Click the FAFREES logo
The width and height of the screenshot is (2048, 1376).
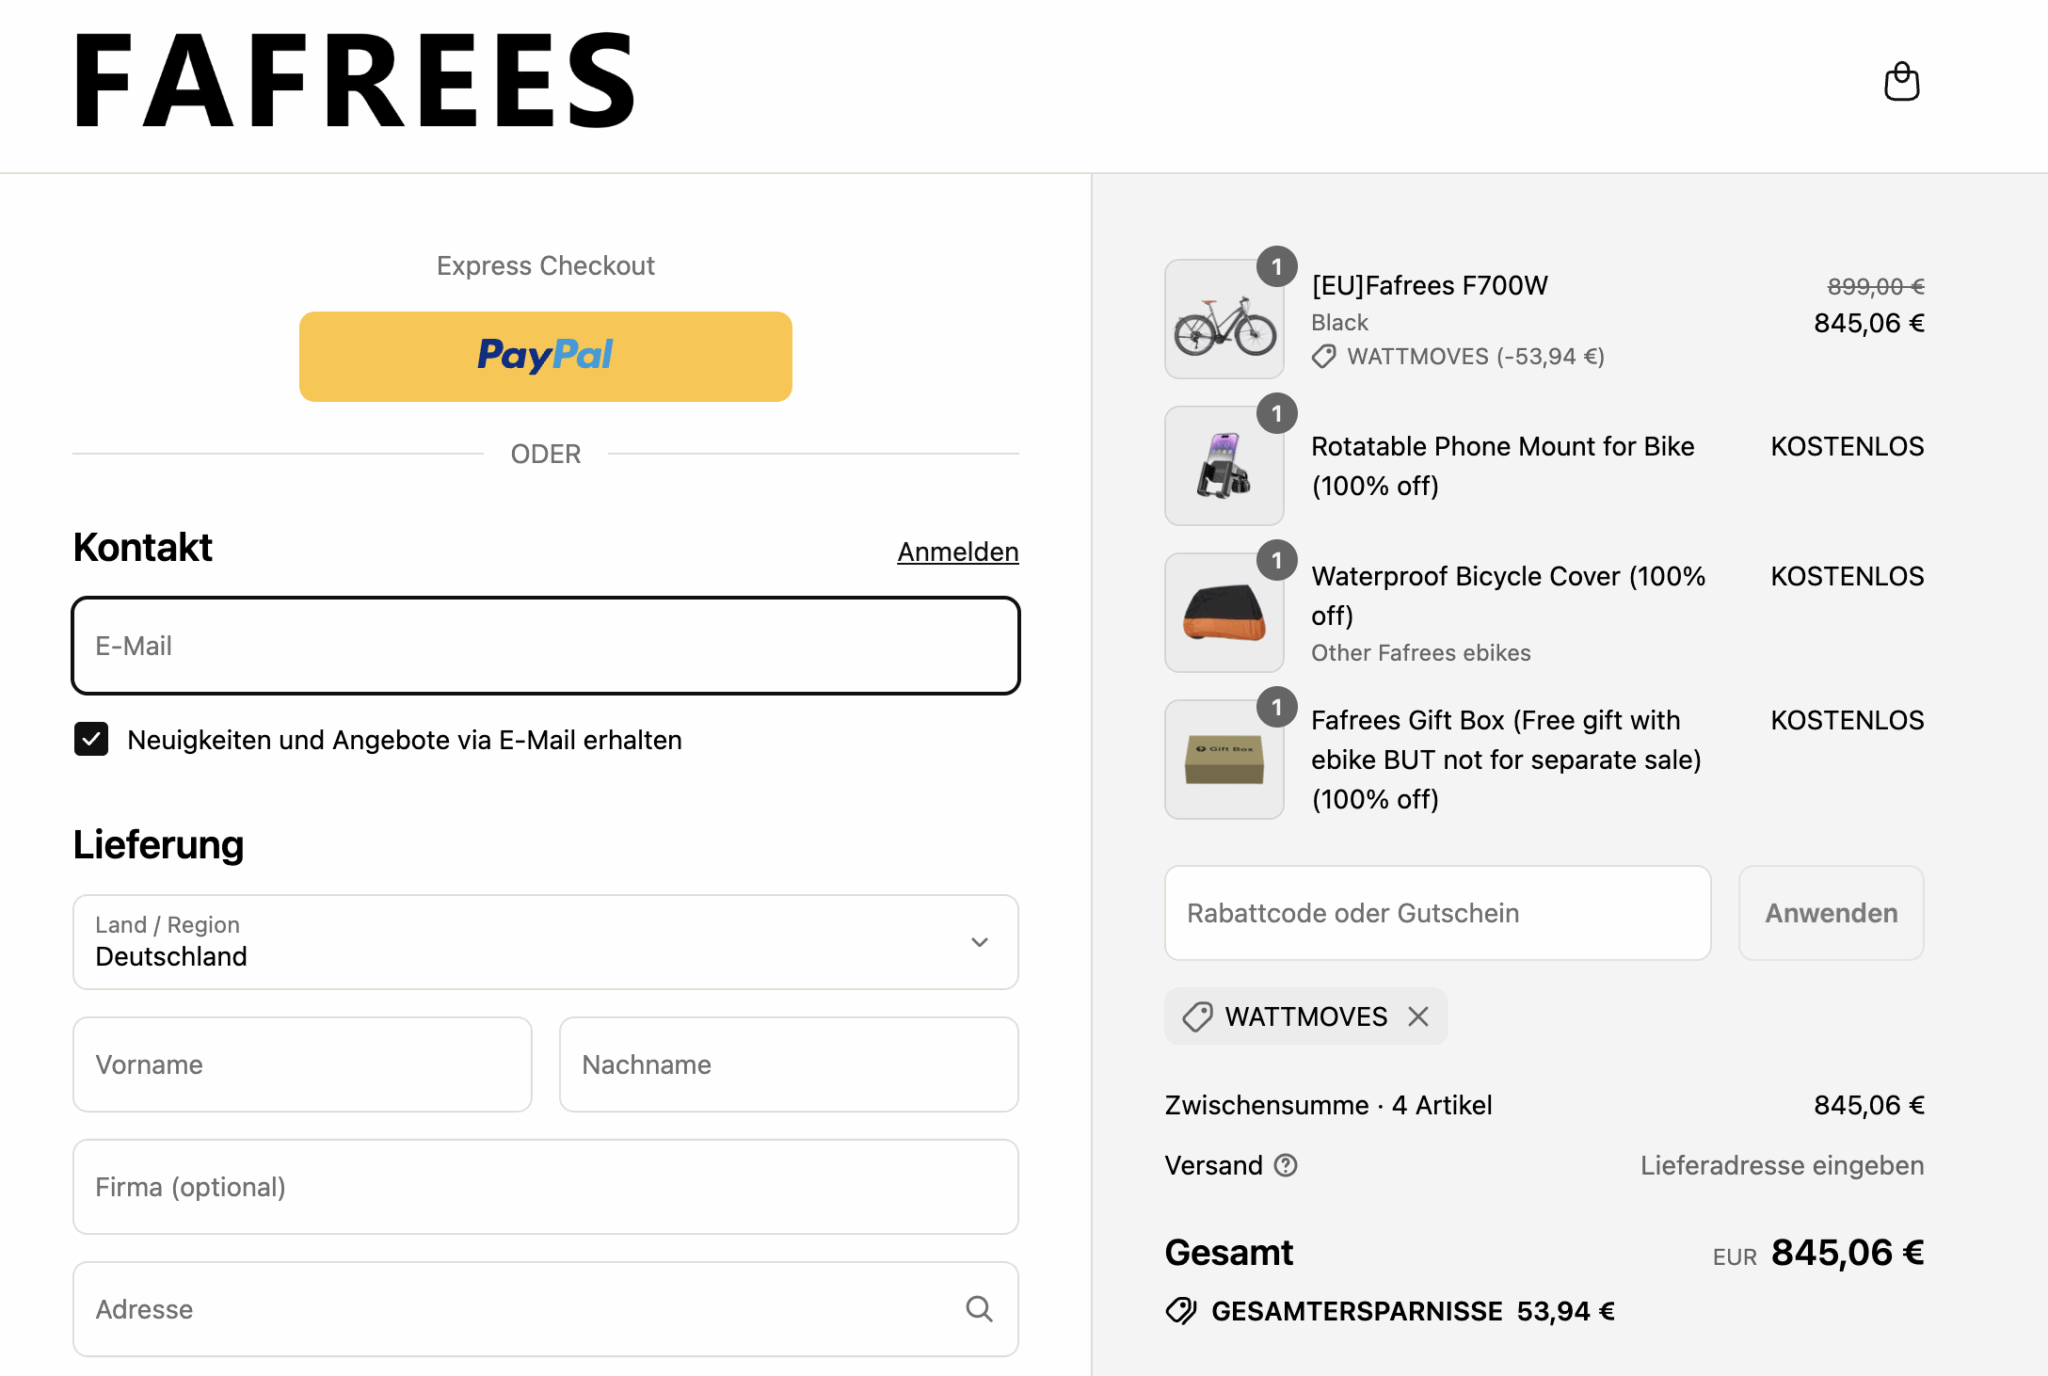point(355,81)
